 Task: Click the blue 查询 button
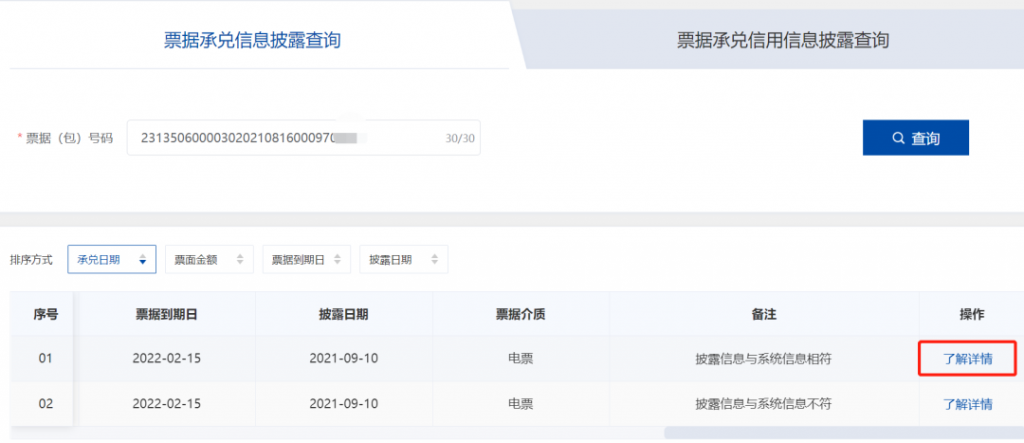[916, 138]
